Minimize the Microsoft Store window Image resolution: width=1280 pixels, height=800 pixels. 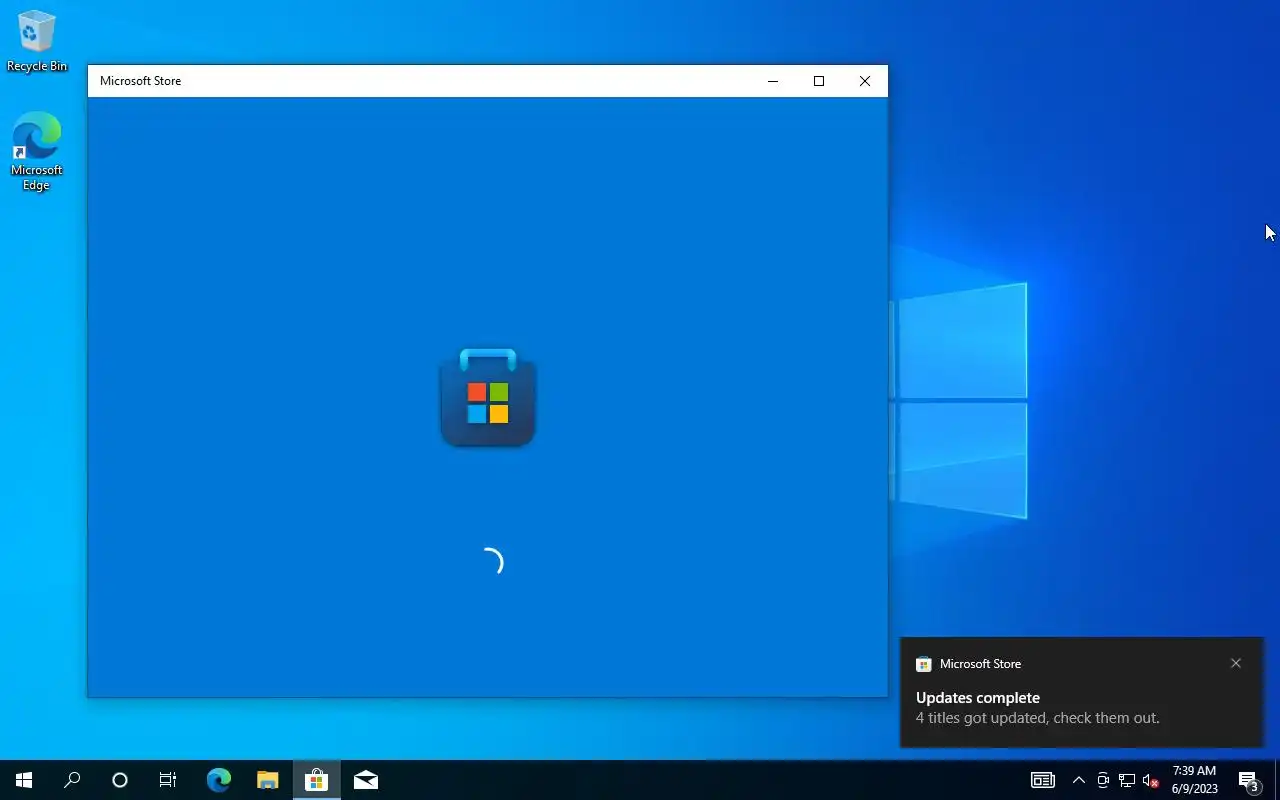tap(773, 81)
